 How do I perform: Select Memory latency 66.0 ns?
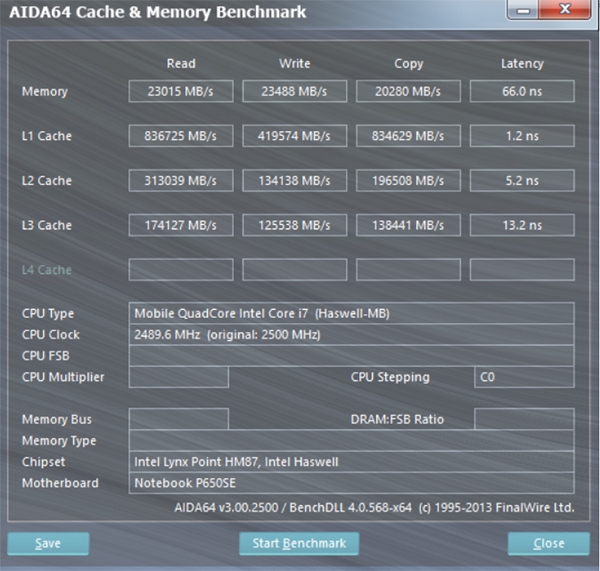pos(522,91)
